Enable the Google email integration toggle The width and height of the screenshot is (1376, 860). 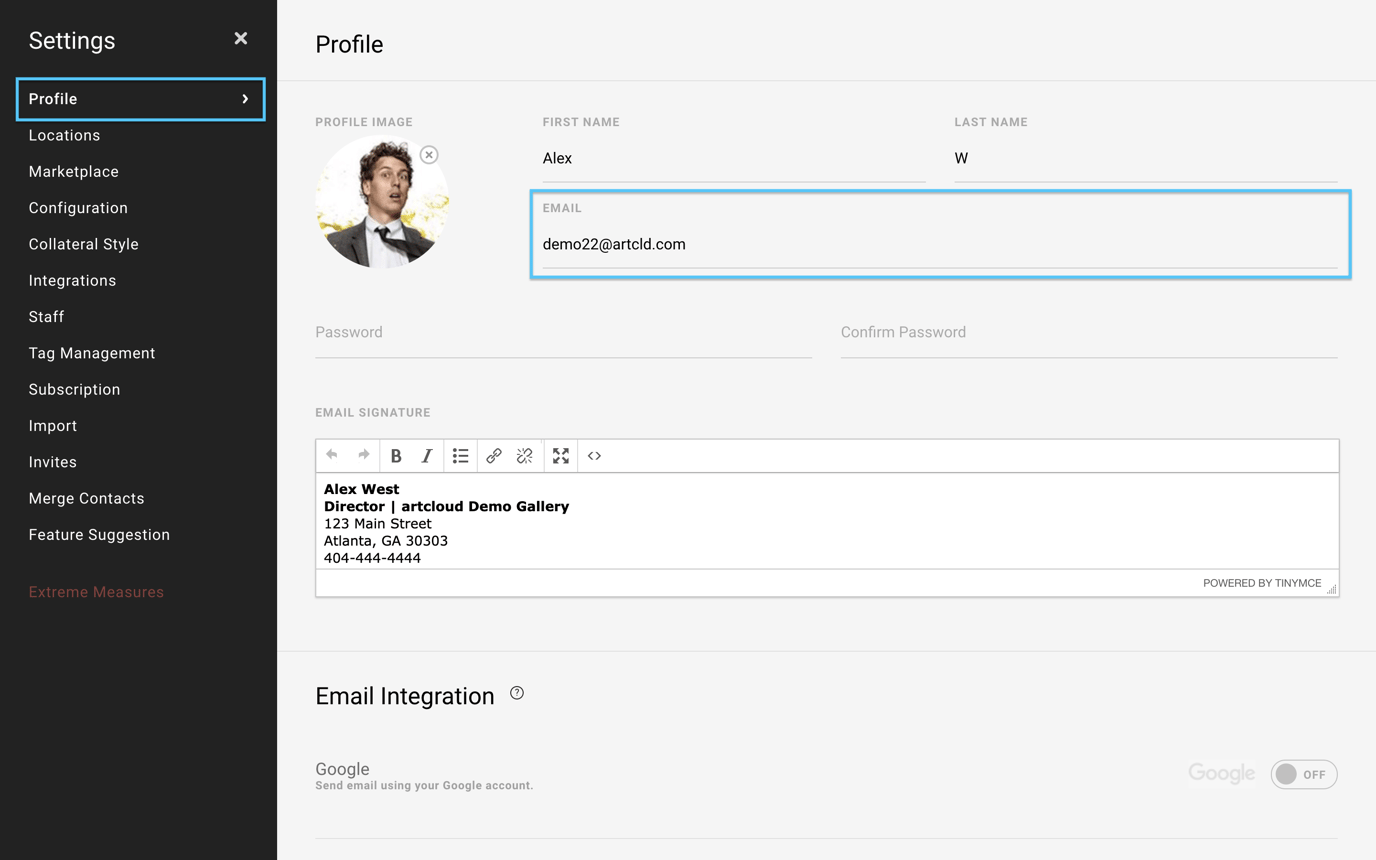1303,774
